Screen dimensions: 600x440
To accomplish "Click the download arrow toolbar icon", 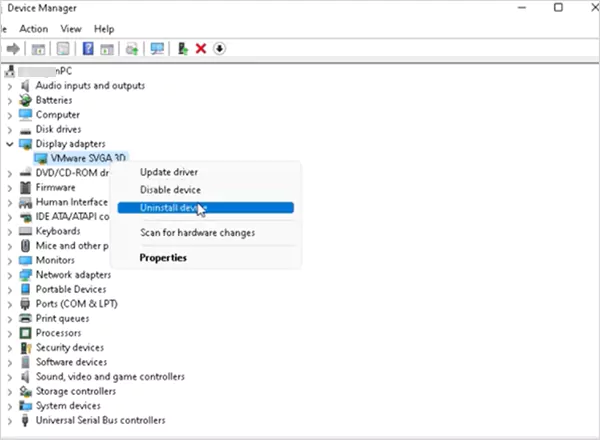I will point(219,49).
